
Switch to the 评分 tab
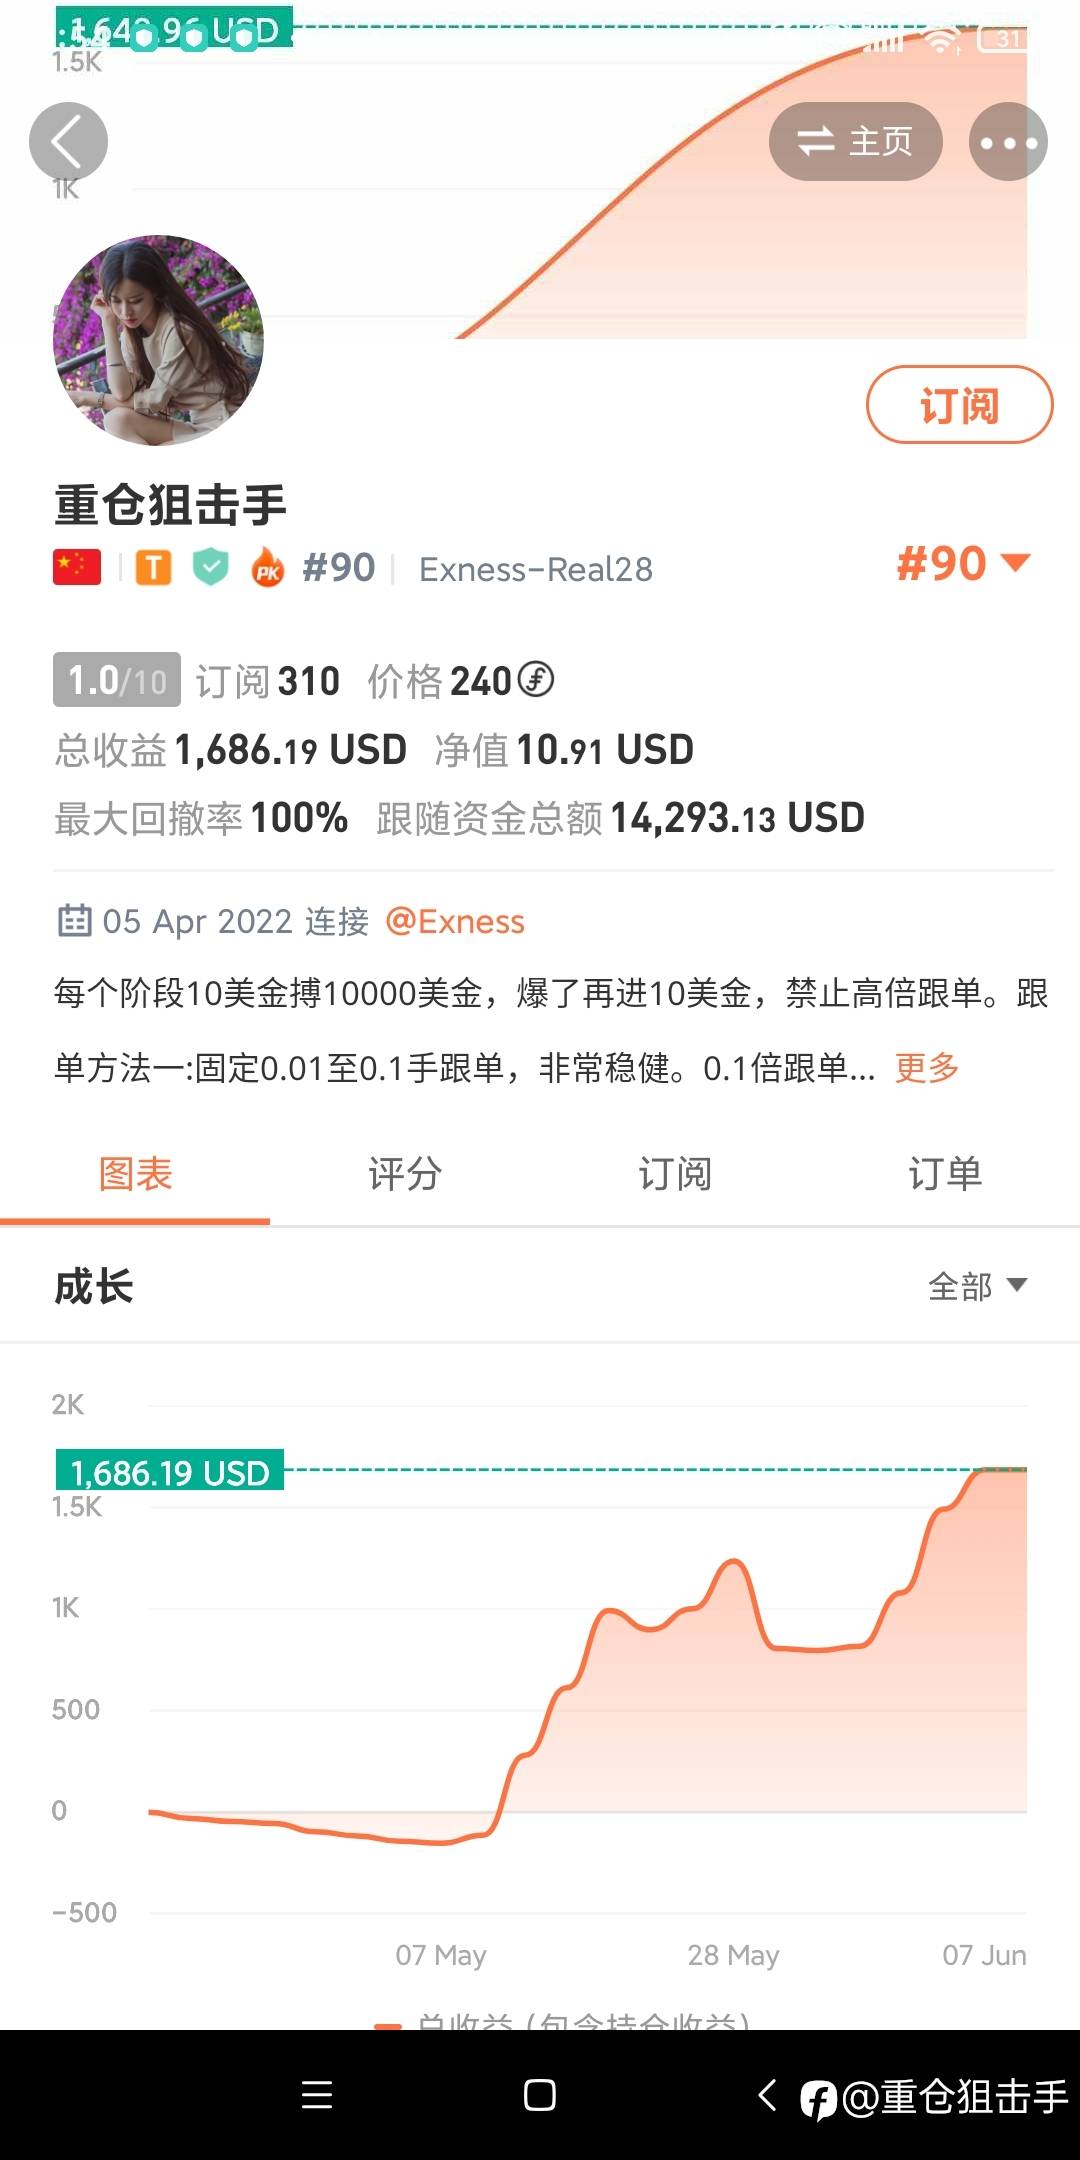point(405,1174)
